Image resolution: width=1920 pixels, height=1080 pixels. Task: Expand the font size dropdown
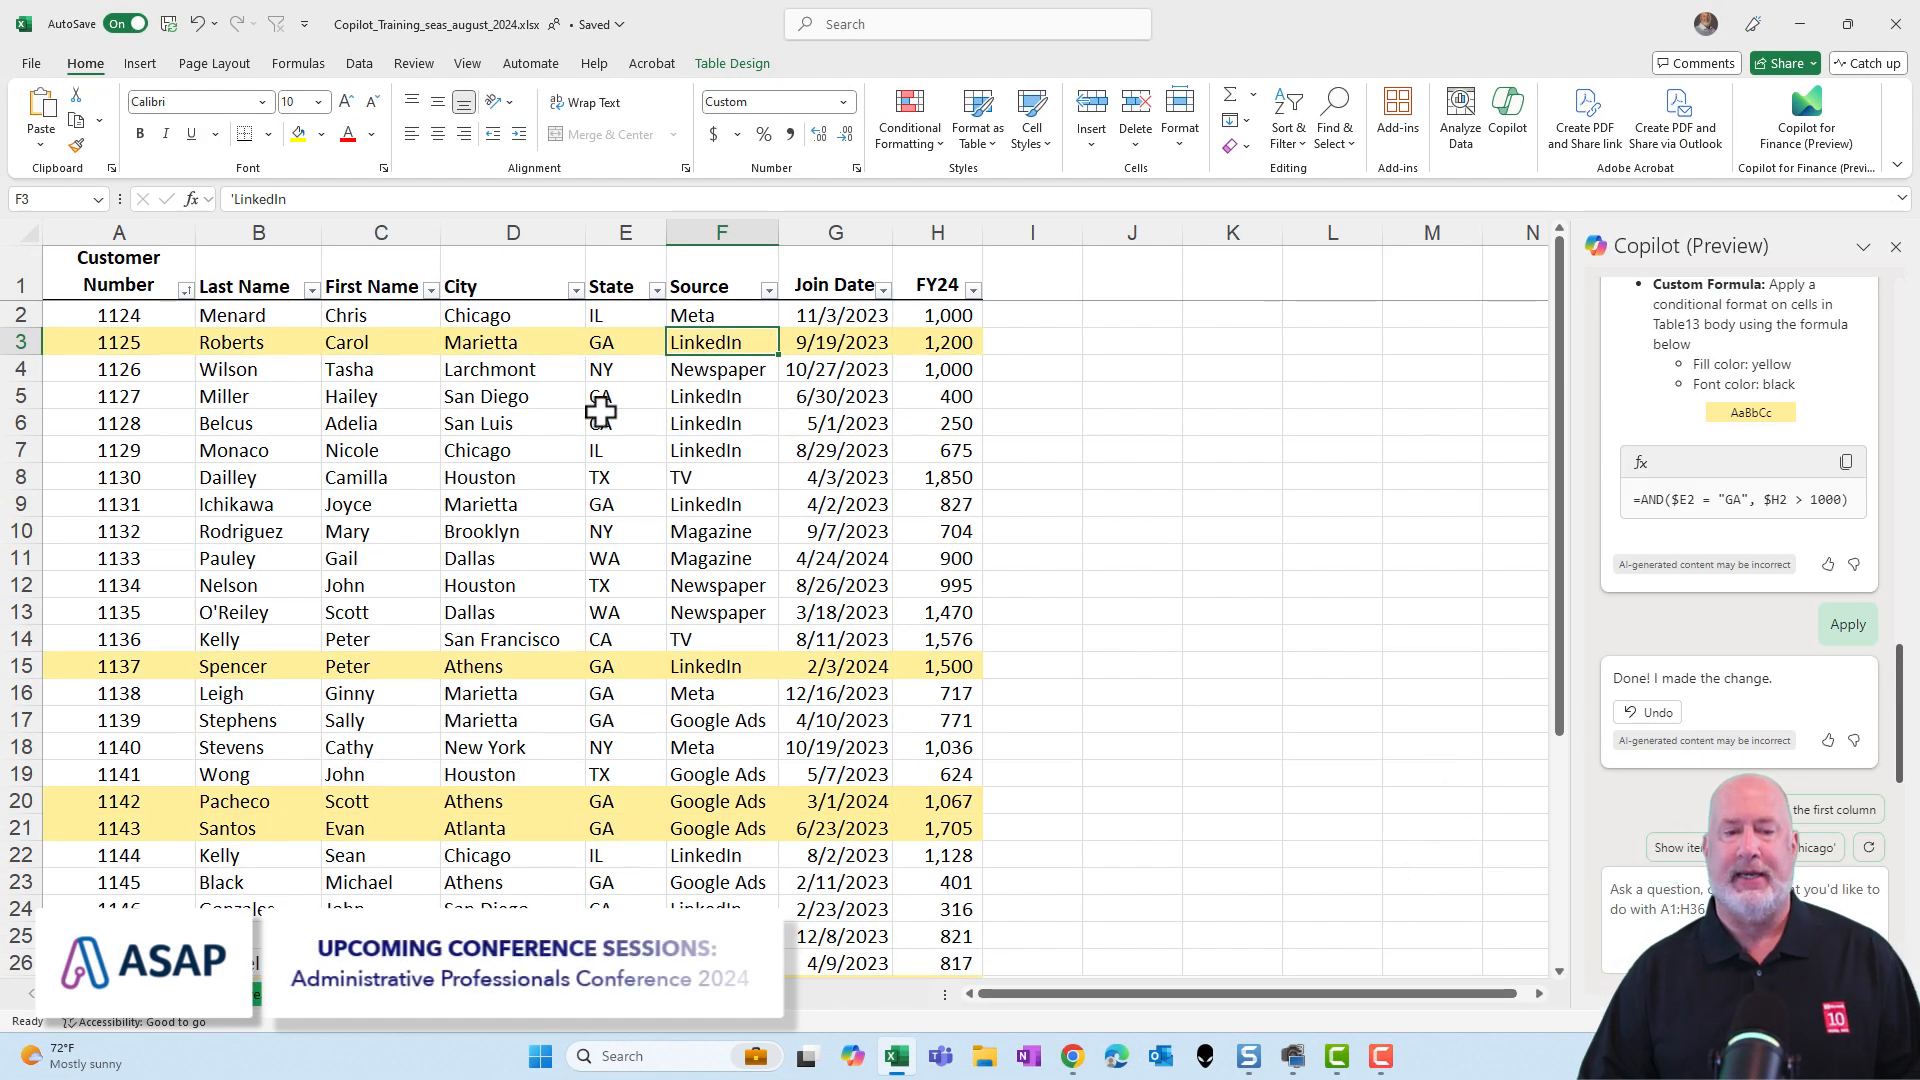click(318, 101)
